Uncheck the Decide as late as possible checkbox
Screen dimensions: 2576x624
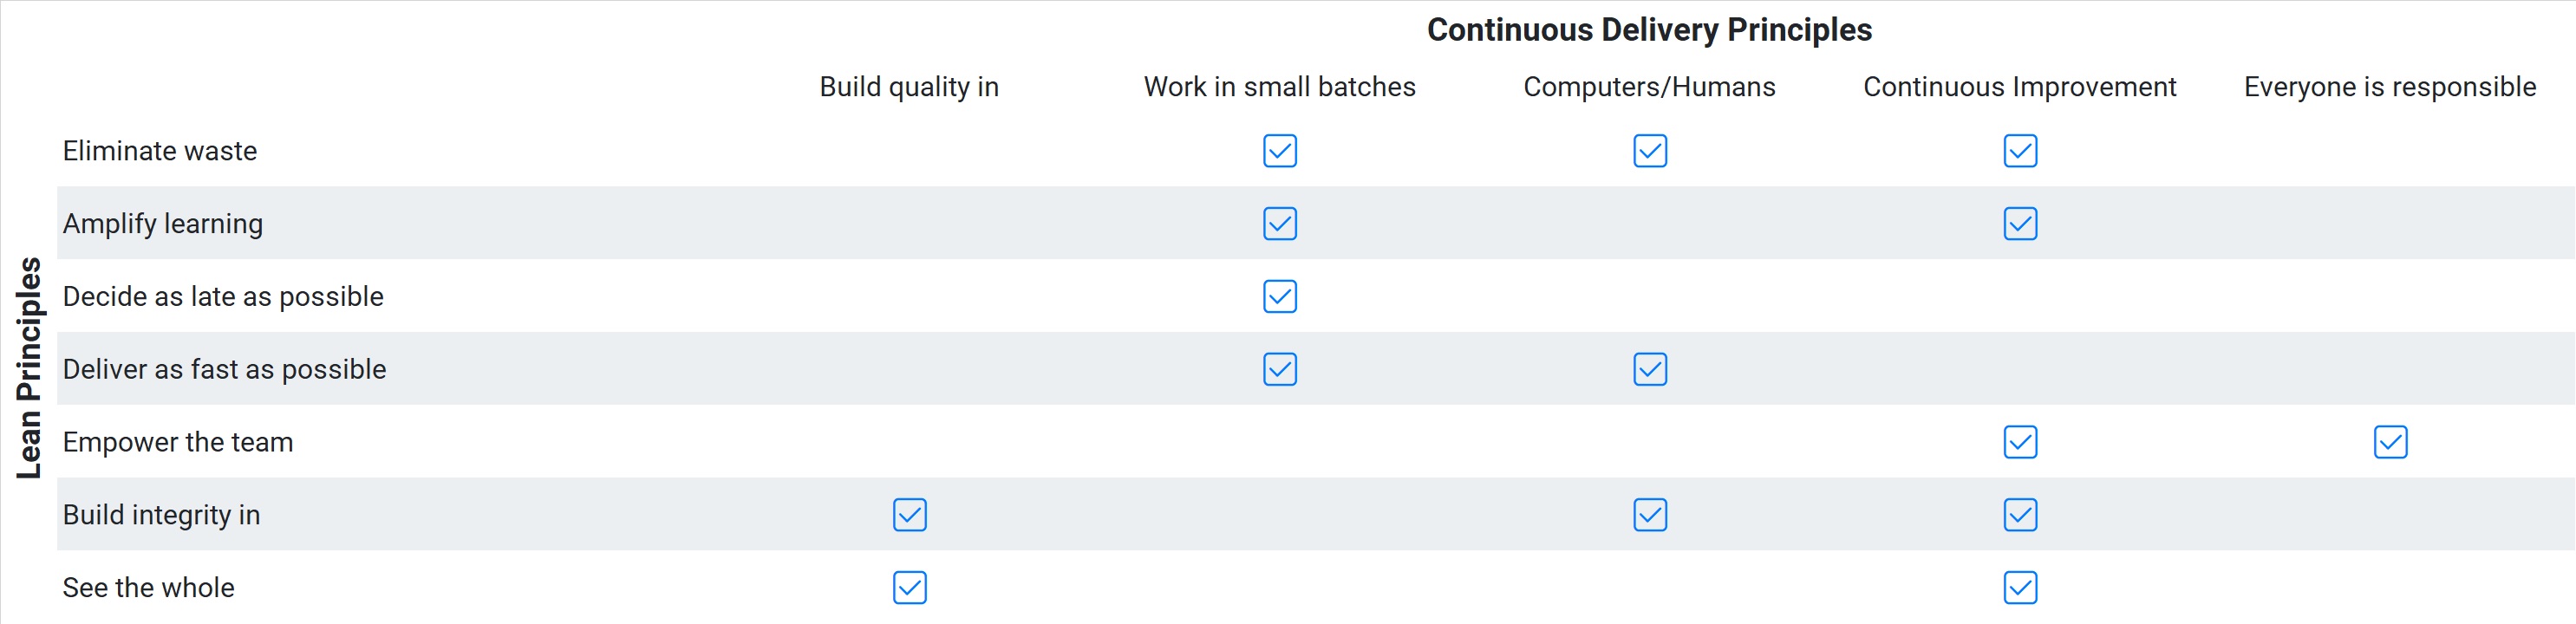pyautogui.click(x=1279, y=297)
